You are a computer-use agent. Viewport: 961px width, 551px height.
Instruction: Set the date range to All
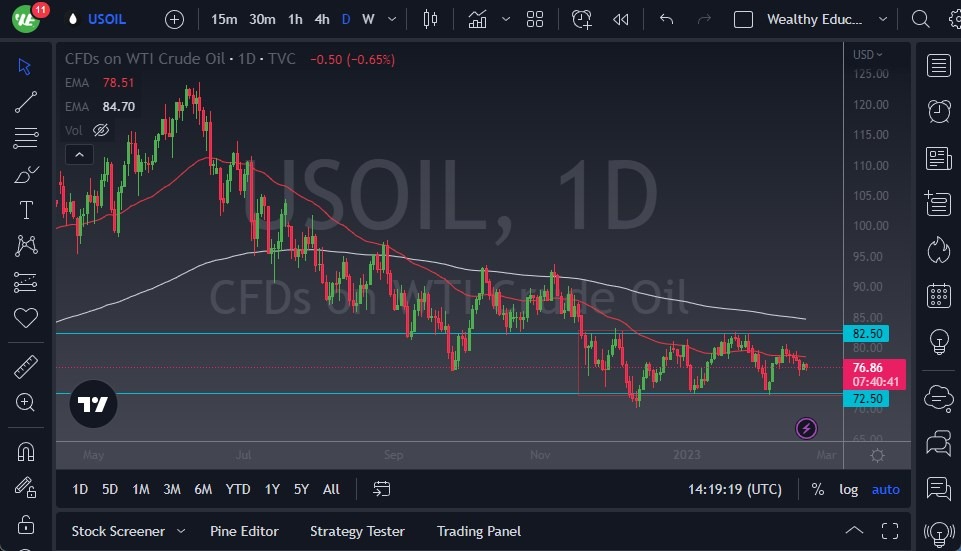(331, 489)
